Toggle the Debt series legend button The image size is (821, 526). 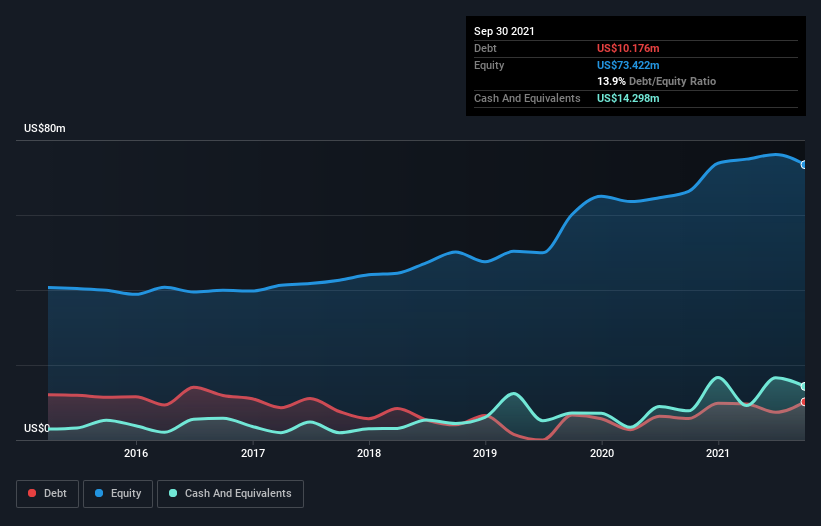tap(47, 494)
